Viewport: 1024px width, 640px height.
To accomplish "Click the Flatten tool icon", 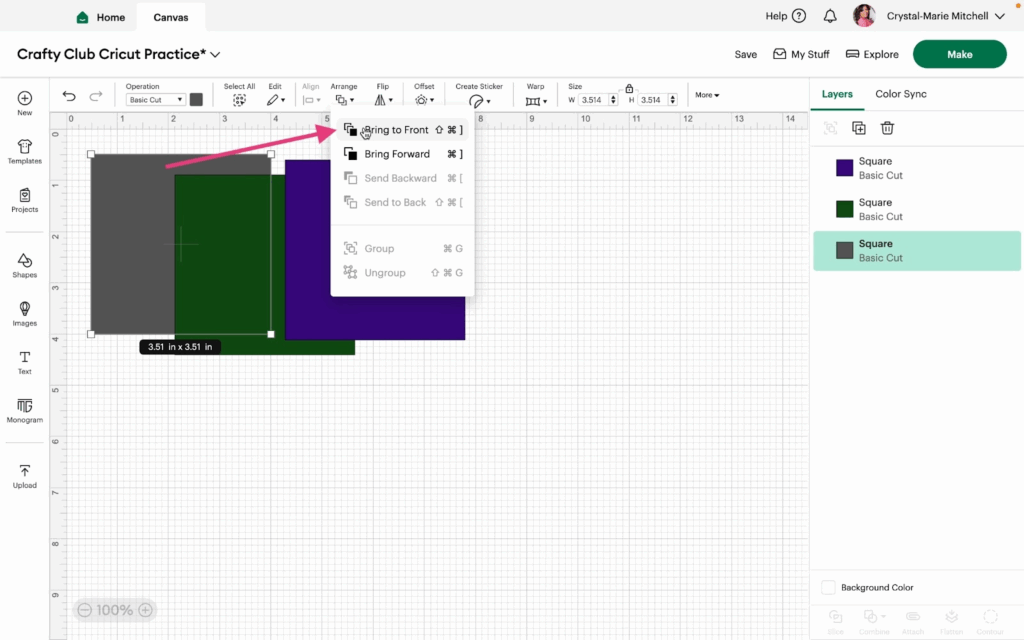I will pos(952,616).
